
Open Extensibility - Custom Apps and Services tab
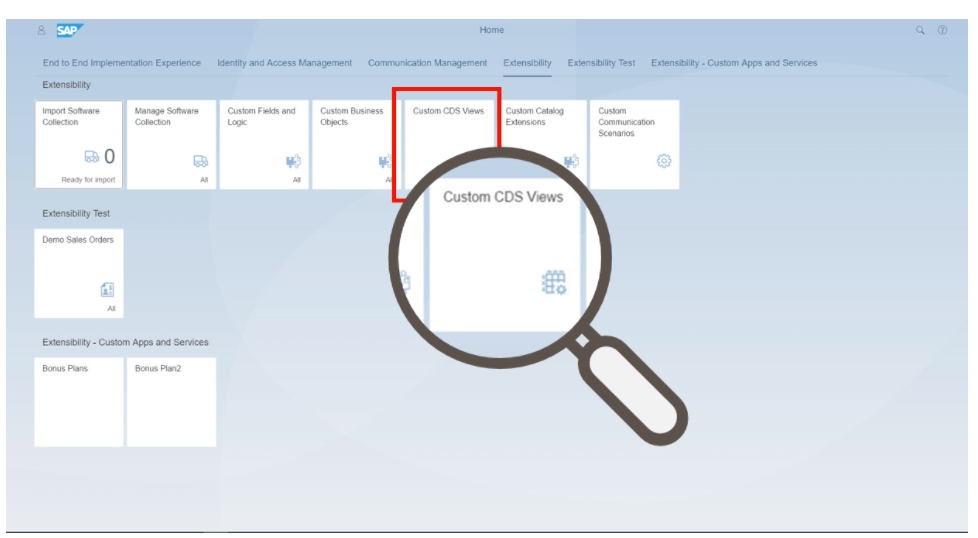tap(734, 63)
